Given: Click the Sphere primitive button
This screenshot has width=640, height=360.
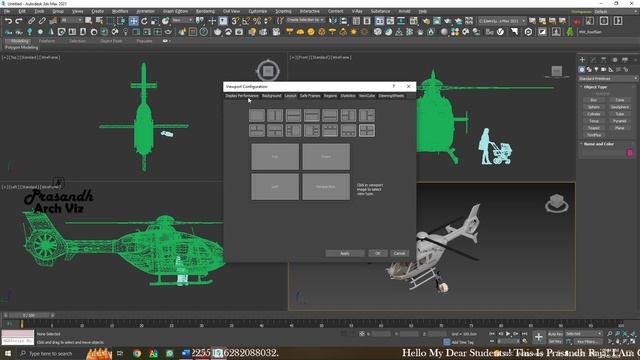Looking at the screenshot, I should [594, 107].
